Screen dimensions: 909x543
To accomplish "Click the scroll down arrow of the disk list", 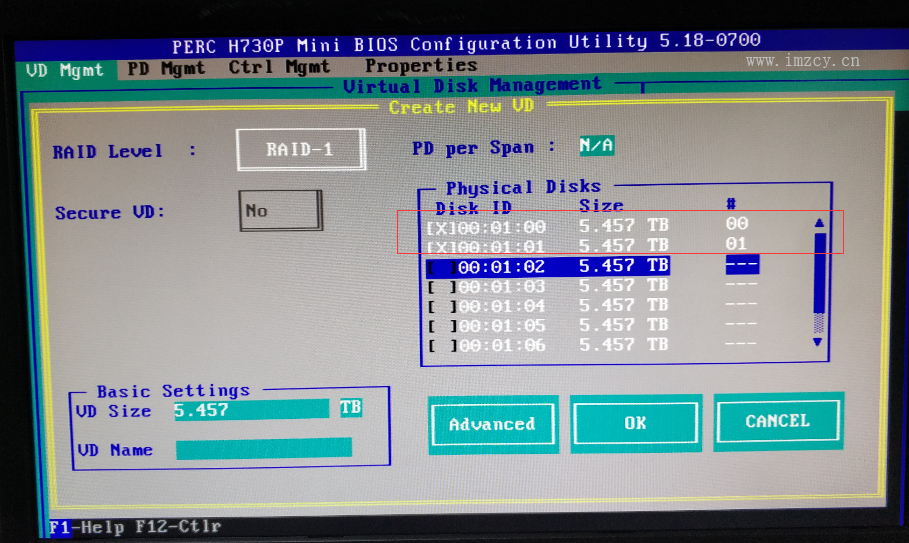I will pos(818,342).
